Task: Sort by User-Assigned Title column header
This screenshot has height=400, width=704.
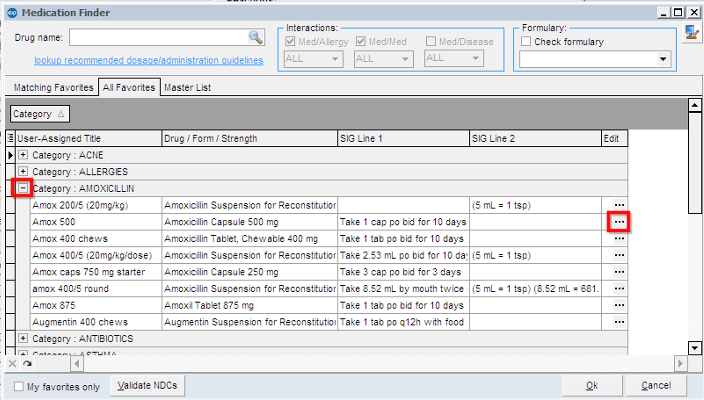Action: (x=88, y=138)
